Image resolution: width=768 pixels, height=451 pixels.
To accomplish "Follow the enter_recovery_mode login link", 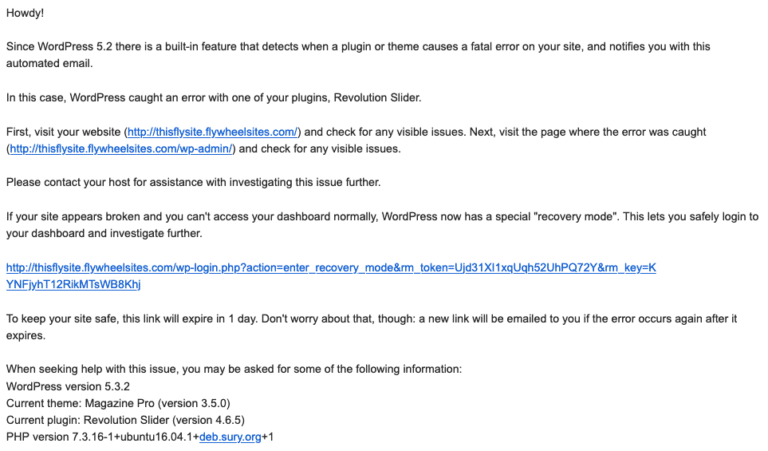I will pos(330,268).
